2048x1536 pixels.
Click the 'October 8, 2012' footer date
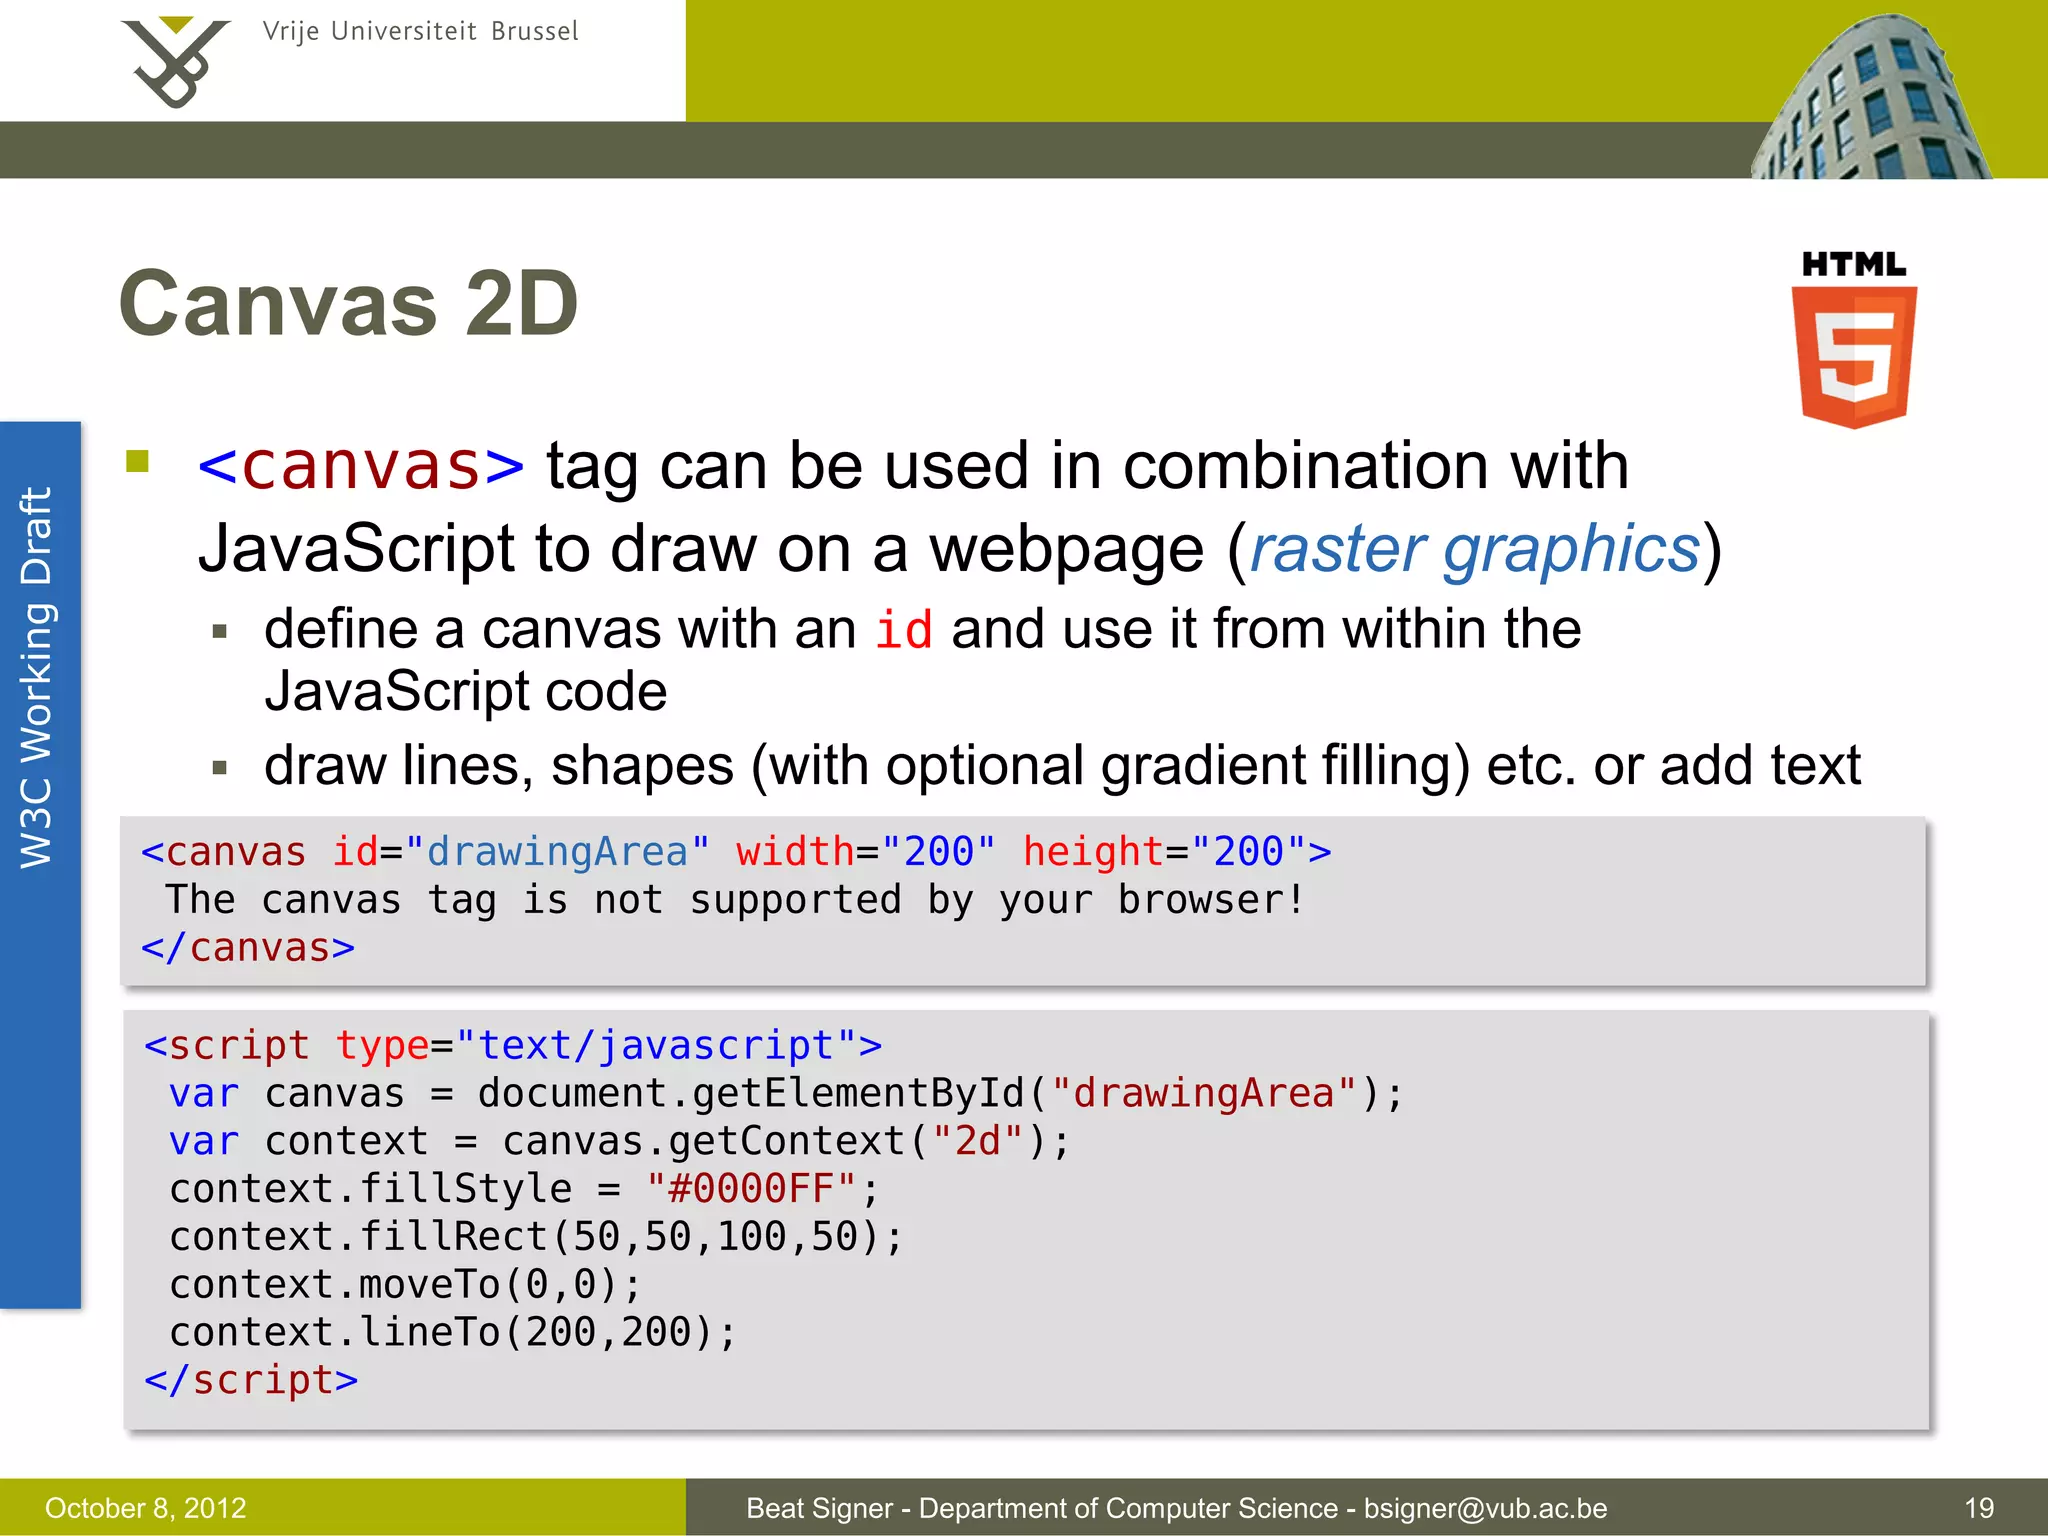(x=146, y=1508)
